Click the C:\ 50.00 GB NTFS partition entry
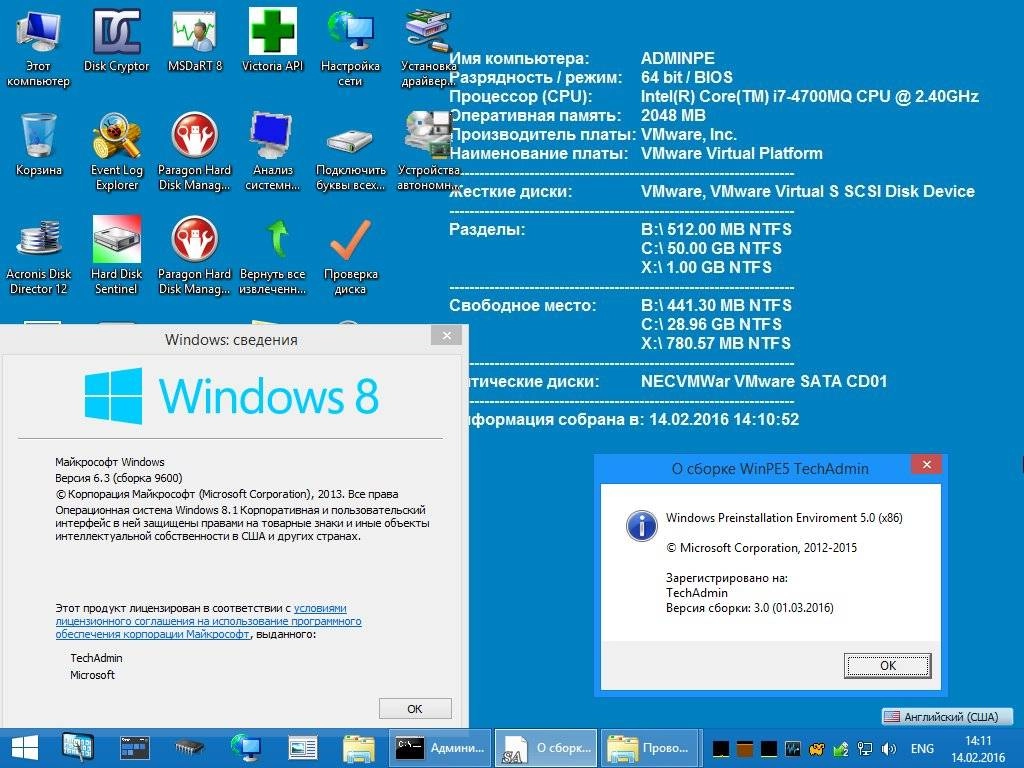Image resolution: width=1024 pixels, height=768 pixels. (x=711, y=248)
